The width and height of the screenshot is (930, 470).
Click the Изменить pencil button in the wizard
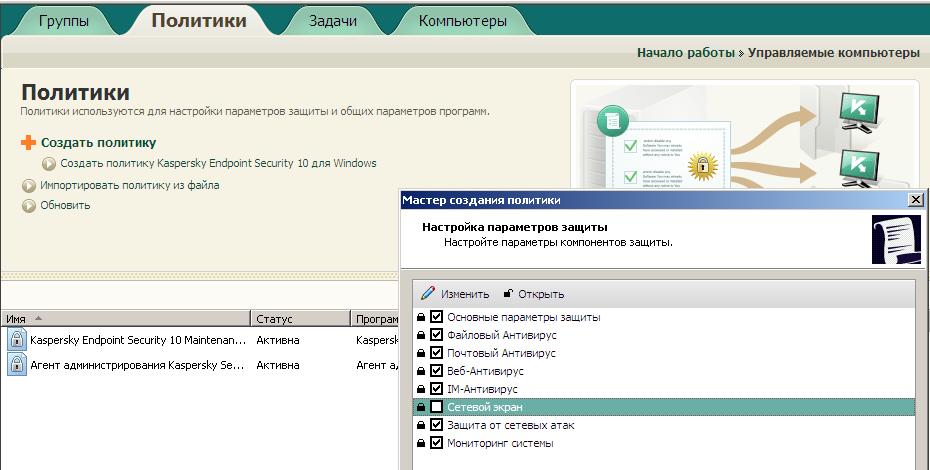[455, 294]
